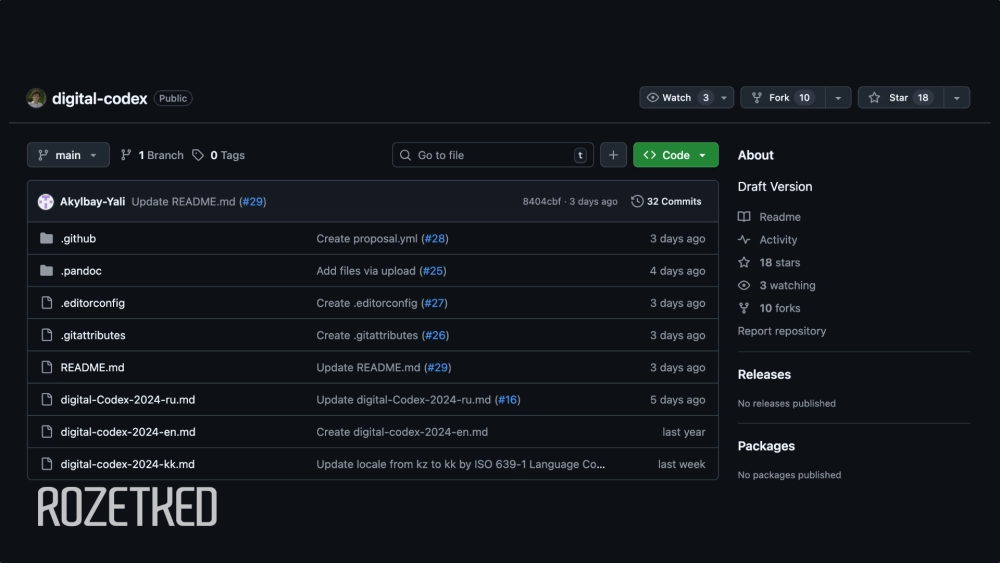Toggle Watch for this repository
The height and width of the screenshot is (563, 1000).
[x=678, y=98]
